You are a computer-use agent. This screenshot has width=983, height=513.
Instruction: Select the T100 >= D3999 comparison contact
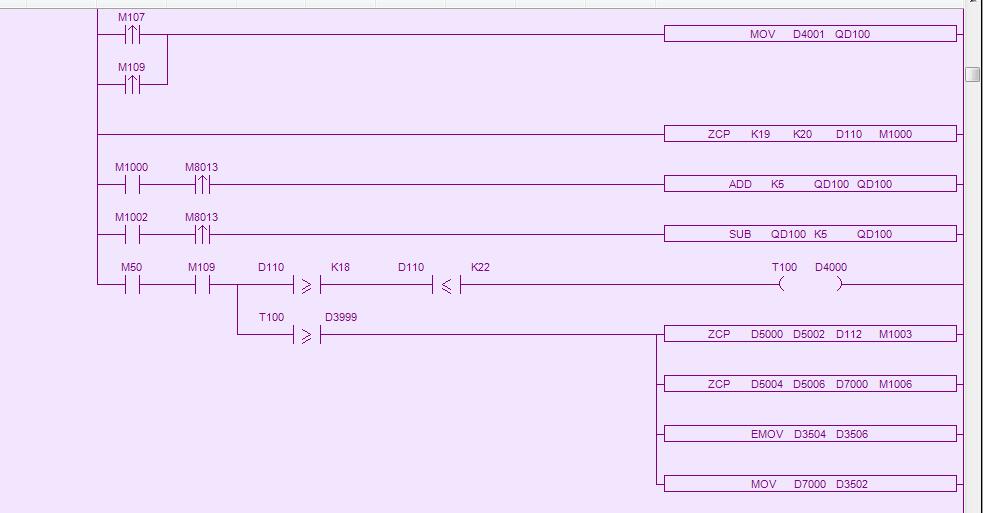point(306,335)
